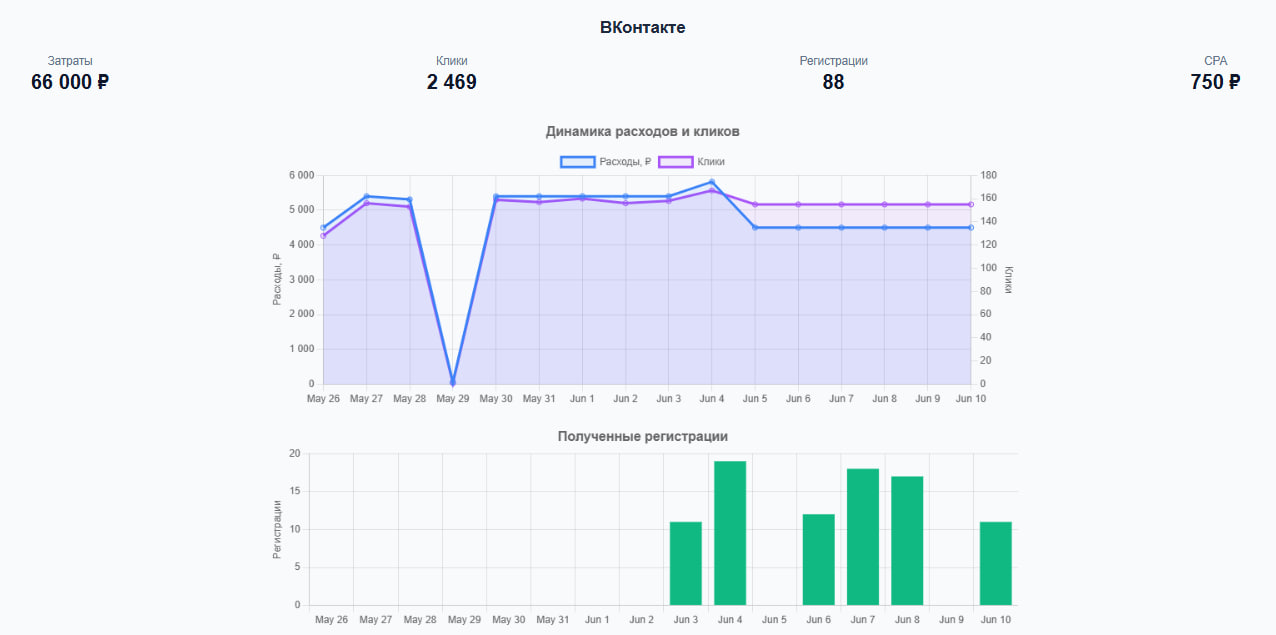Click the Jun 8 registrations bar
This screenshot has width=1276, height=635.
[907, 540]
